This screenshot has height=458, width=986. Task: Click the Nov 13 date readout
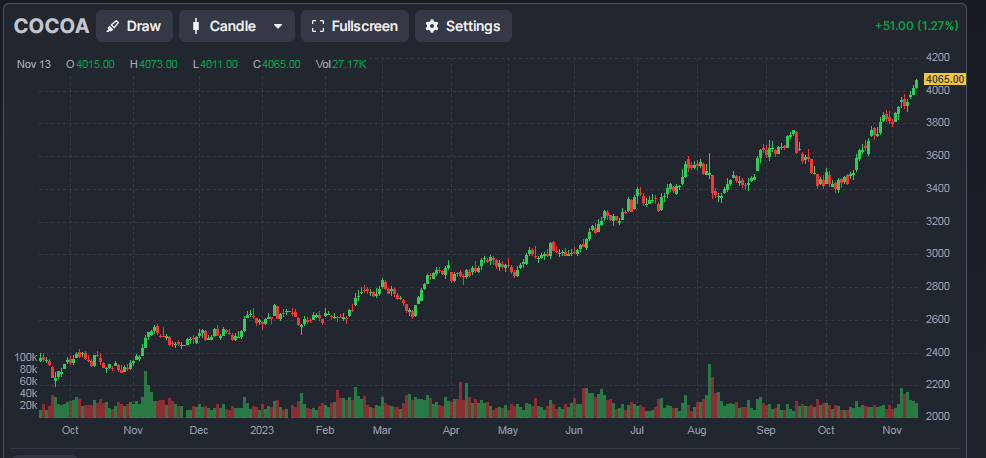pos(35,64)
